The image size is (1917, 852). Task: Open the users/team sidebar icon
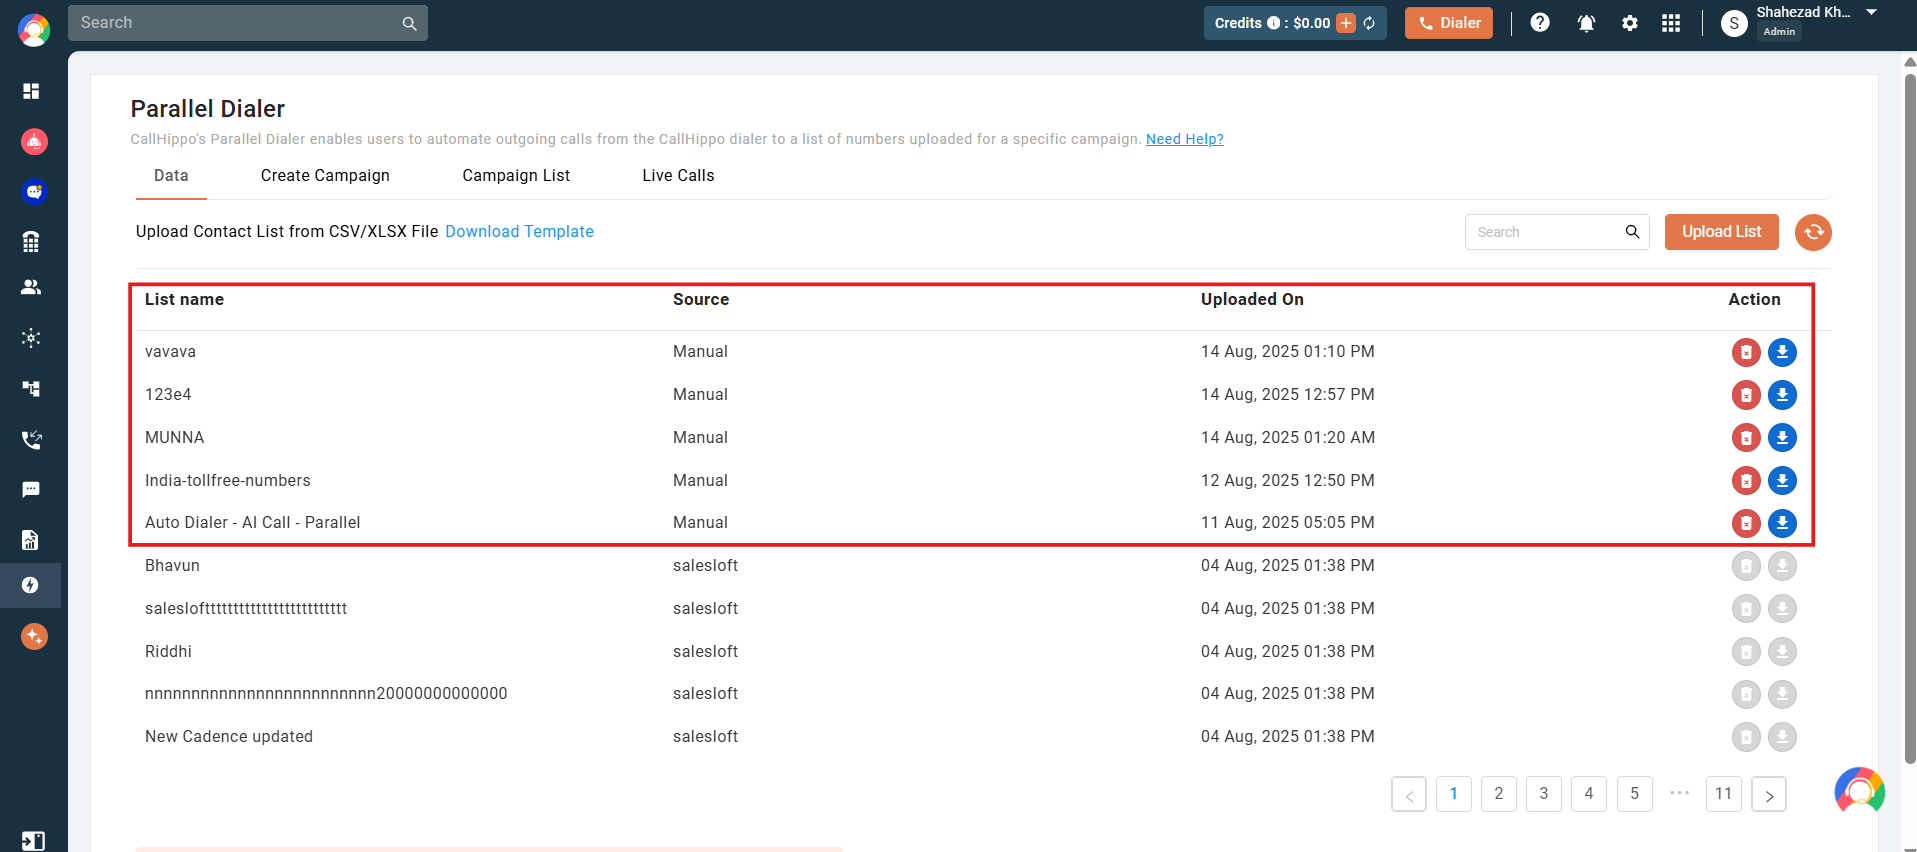(x=31, y=287)
